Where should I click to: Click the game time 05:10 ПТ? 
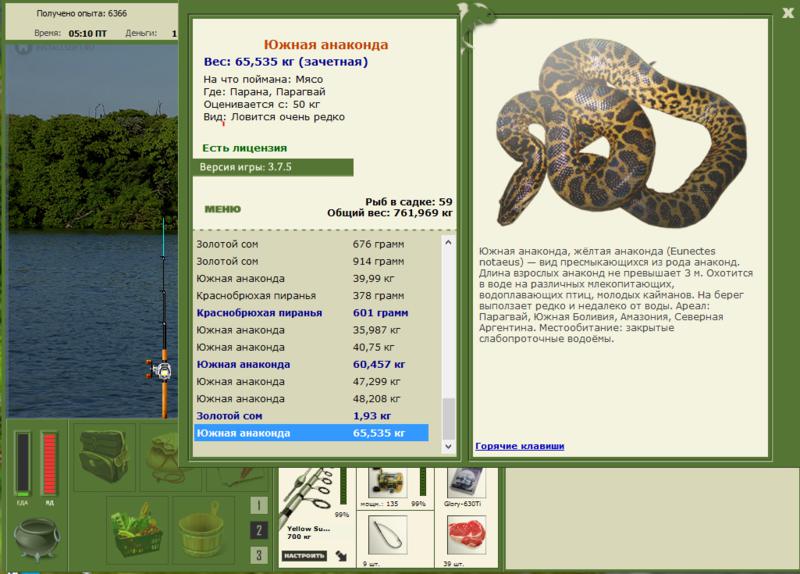pyautogui.click(x=87, y=34)
